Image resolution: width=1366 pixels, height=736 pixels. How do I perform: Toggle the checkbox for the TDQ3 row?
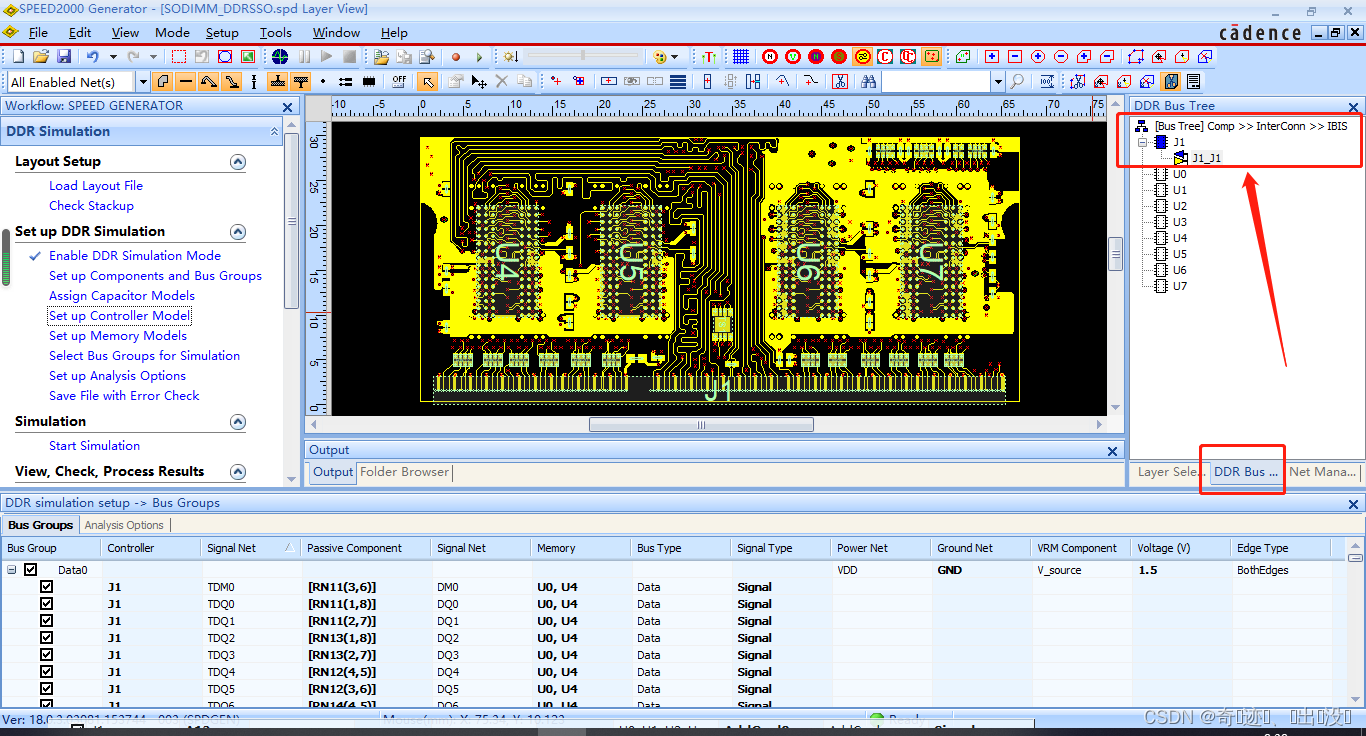[46, 655]
